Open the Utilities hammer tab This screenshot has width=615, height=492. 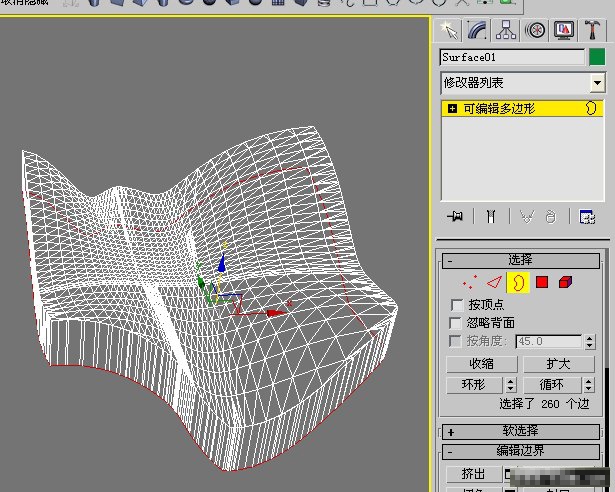[x=593, y=30]
